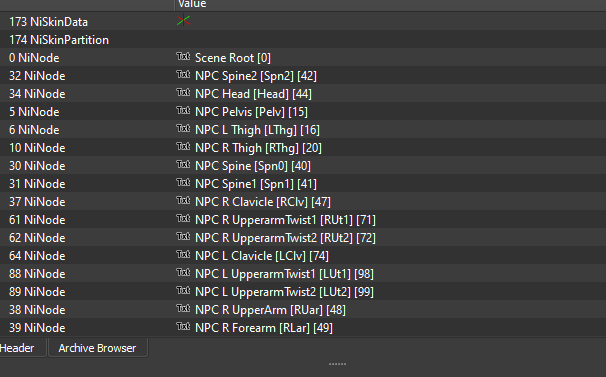Viewport: 606px width, 377px height.
Task: Click value 'NPC L UpperarmTwist2 [LUt2] [99]'
Action: point(284,292)
